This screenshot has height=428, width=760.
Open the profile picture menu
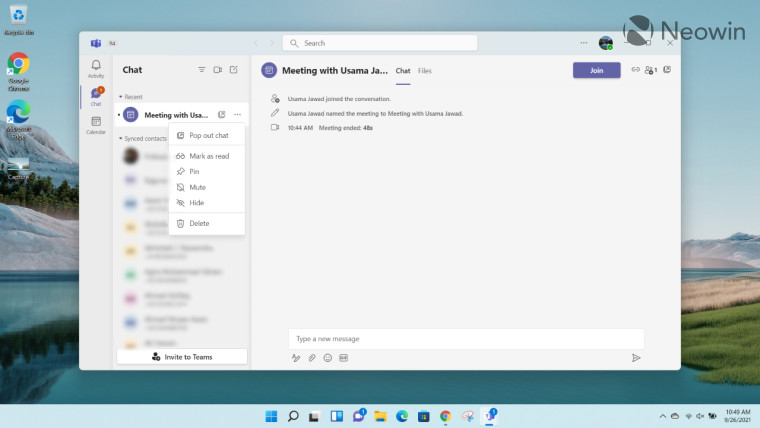click(606, 43)
